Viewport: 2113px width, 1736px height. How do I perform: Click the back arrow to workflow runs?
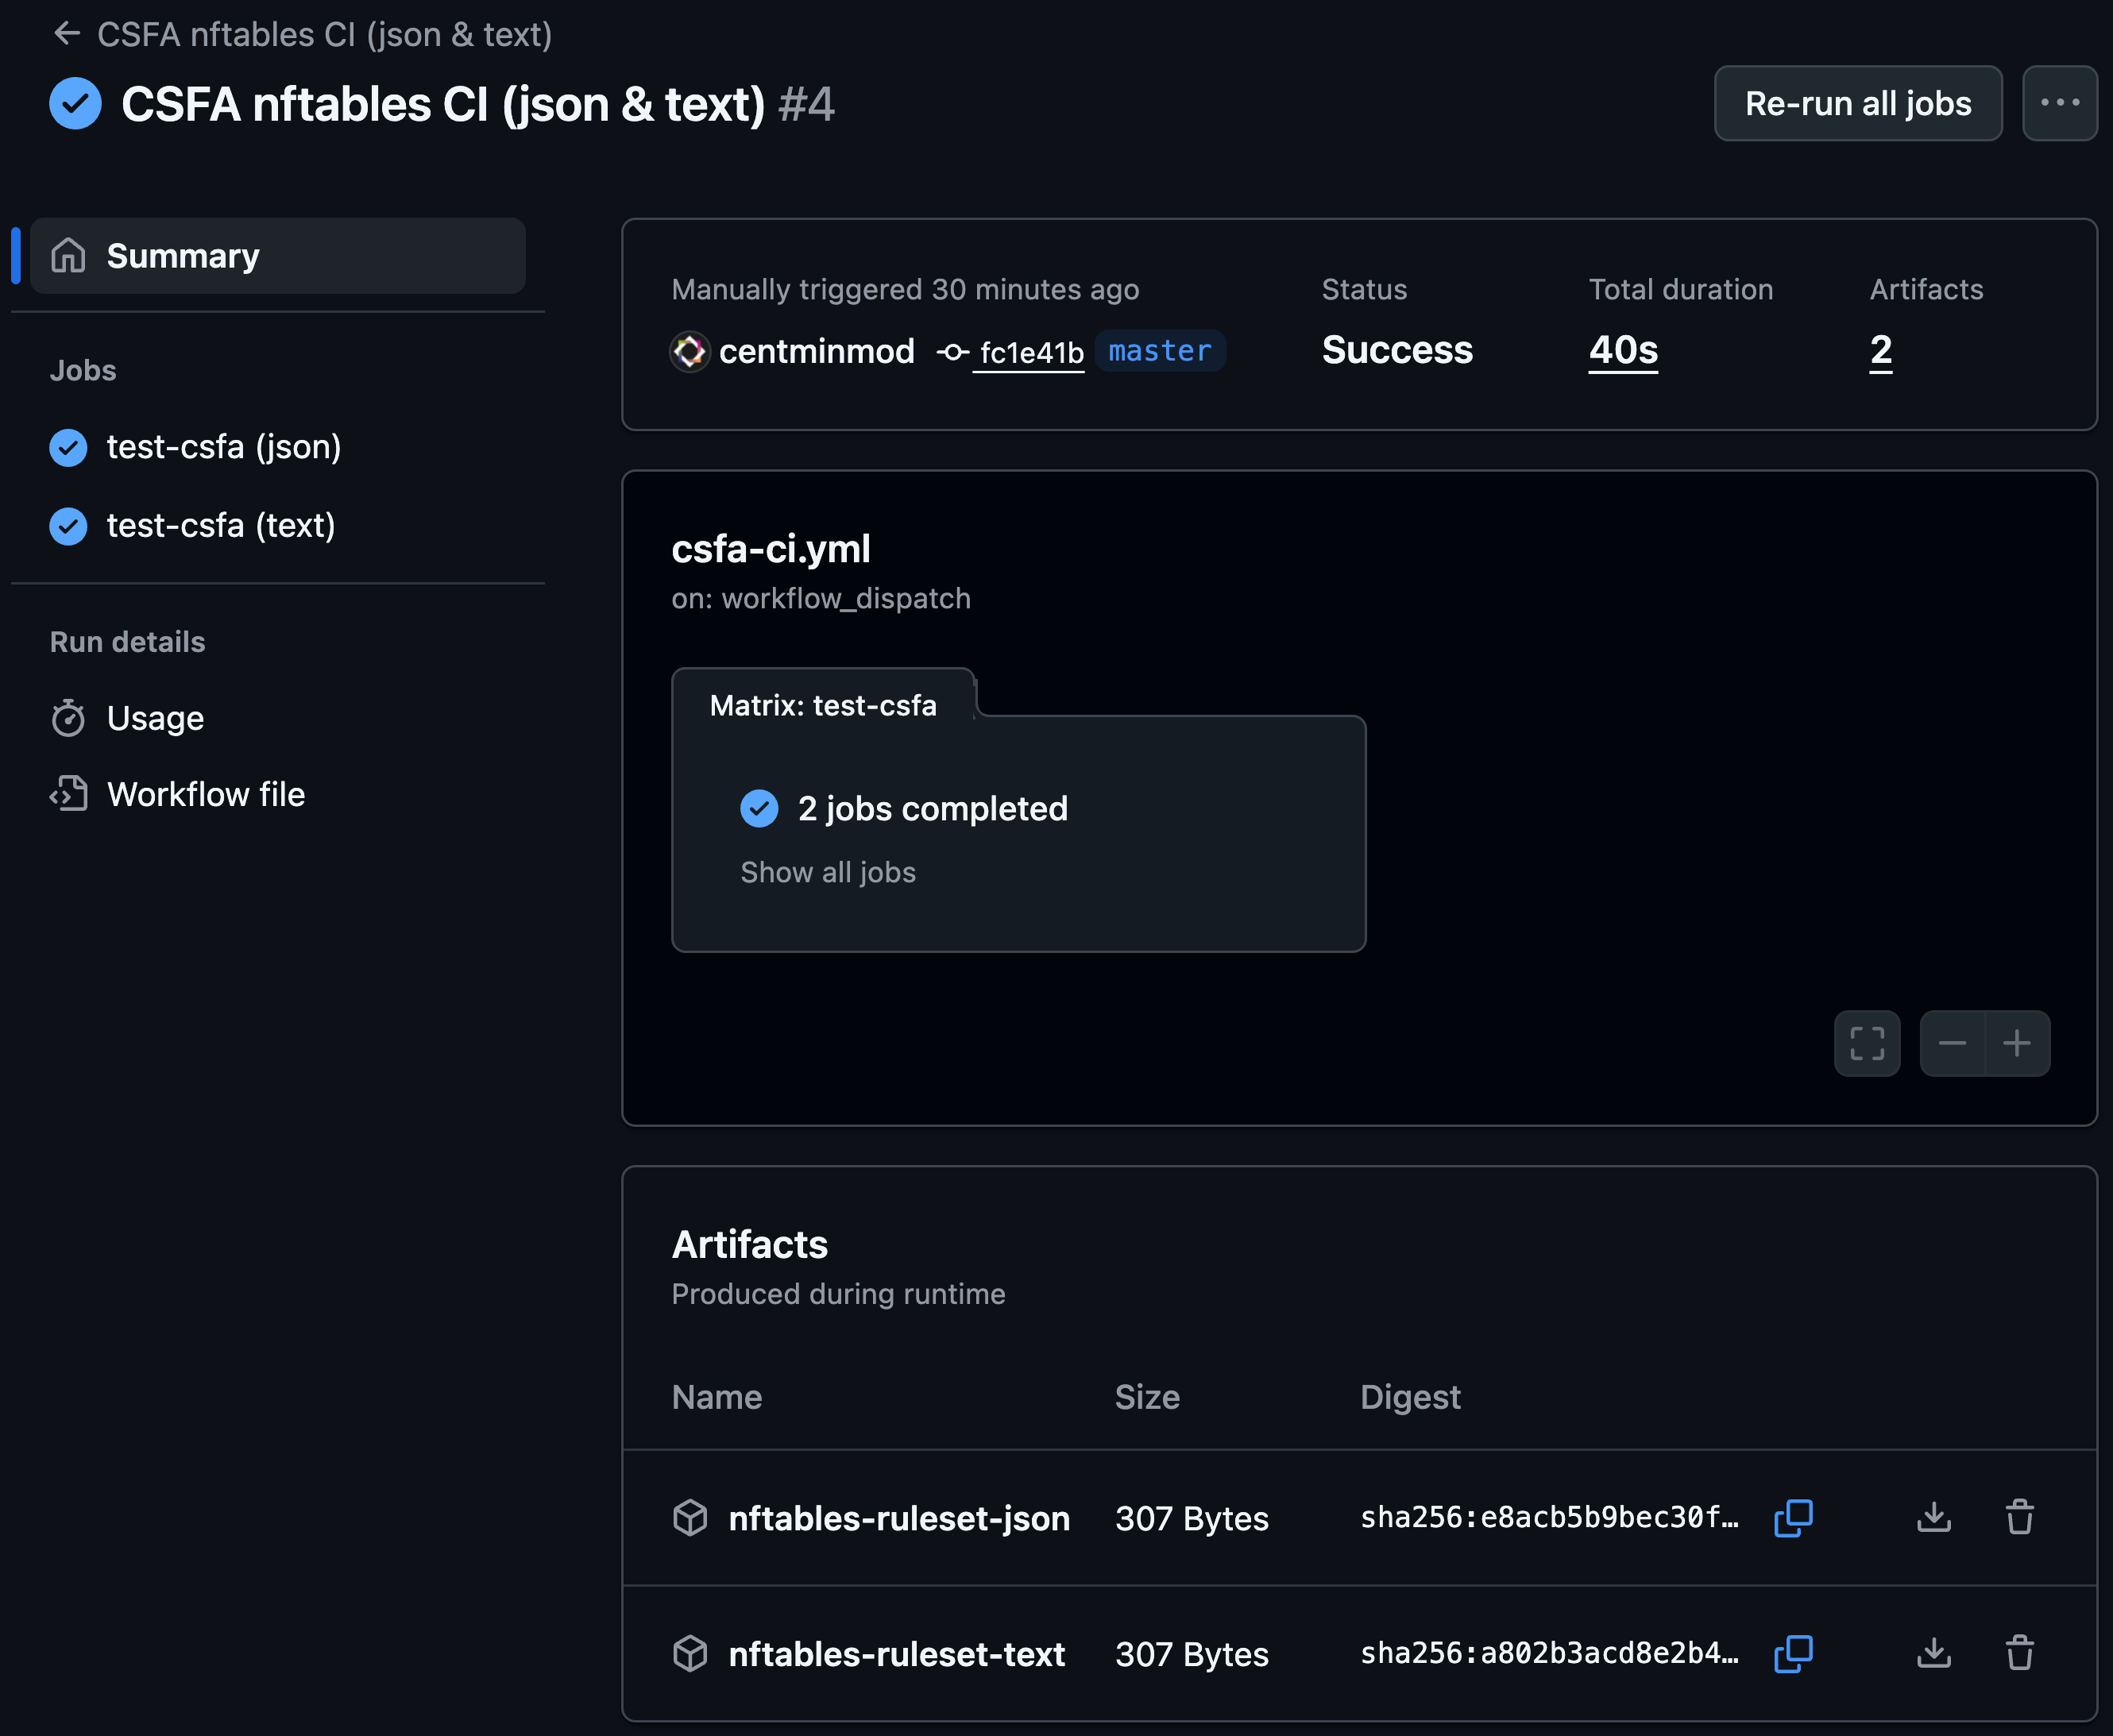(66, 34)
